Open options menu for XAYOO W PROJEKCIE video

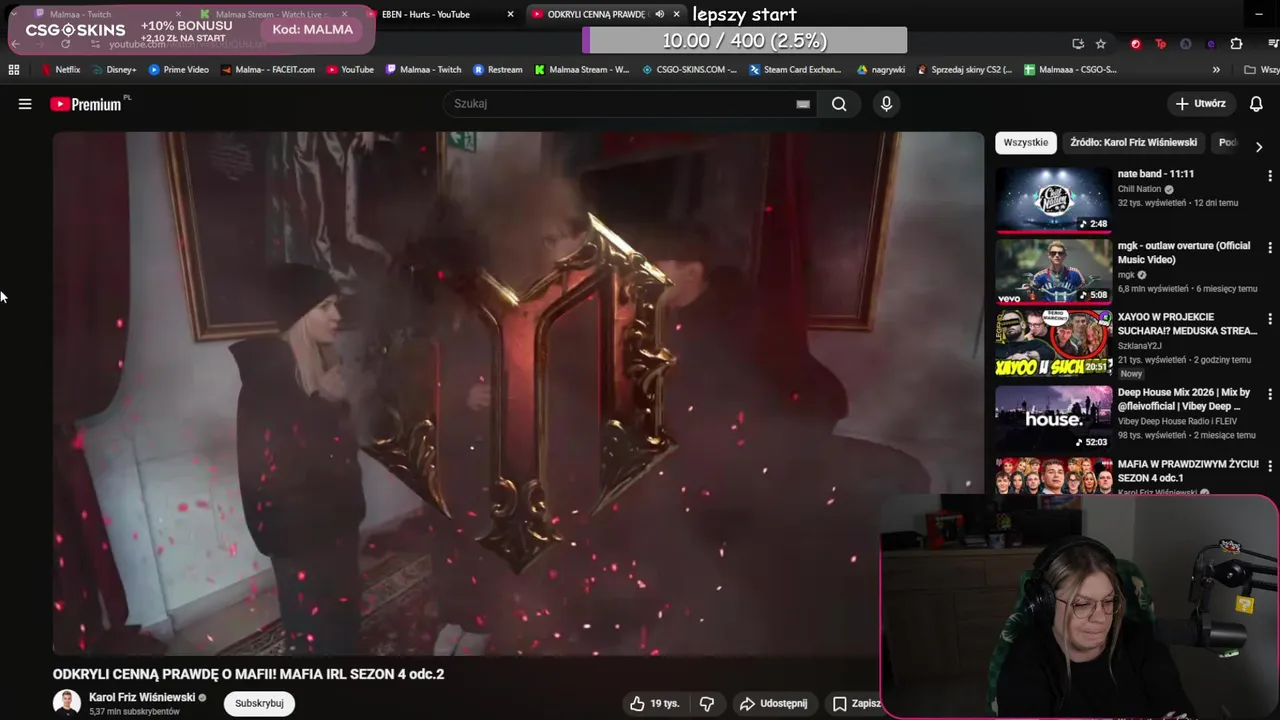tap(1270, 319)
